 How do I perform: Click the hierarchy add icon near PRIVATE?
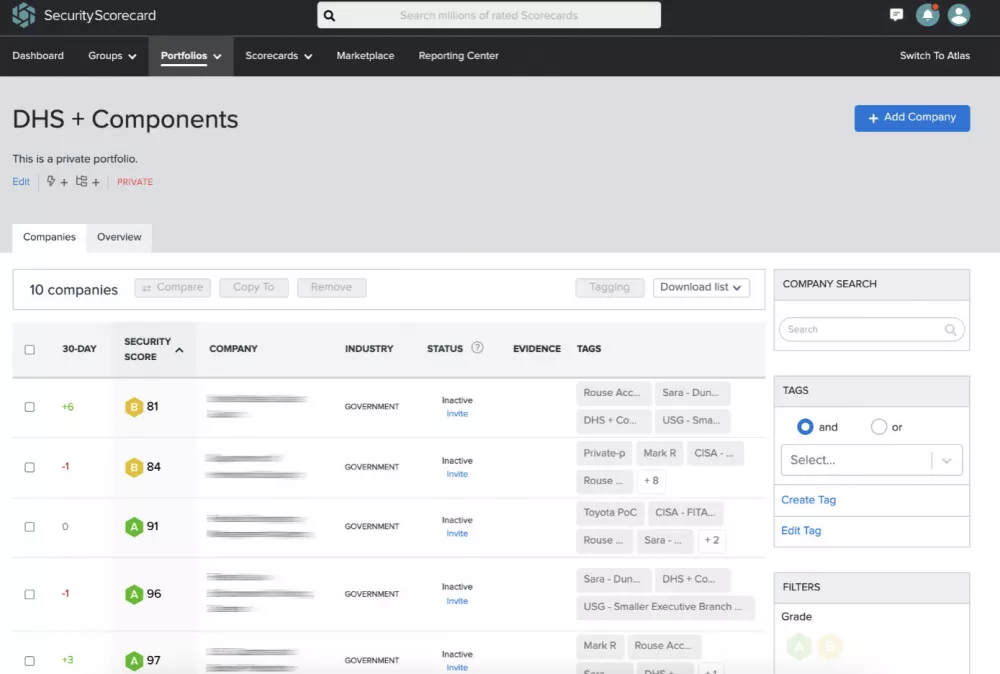click(x=88, y=182)
